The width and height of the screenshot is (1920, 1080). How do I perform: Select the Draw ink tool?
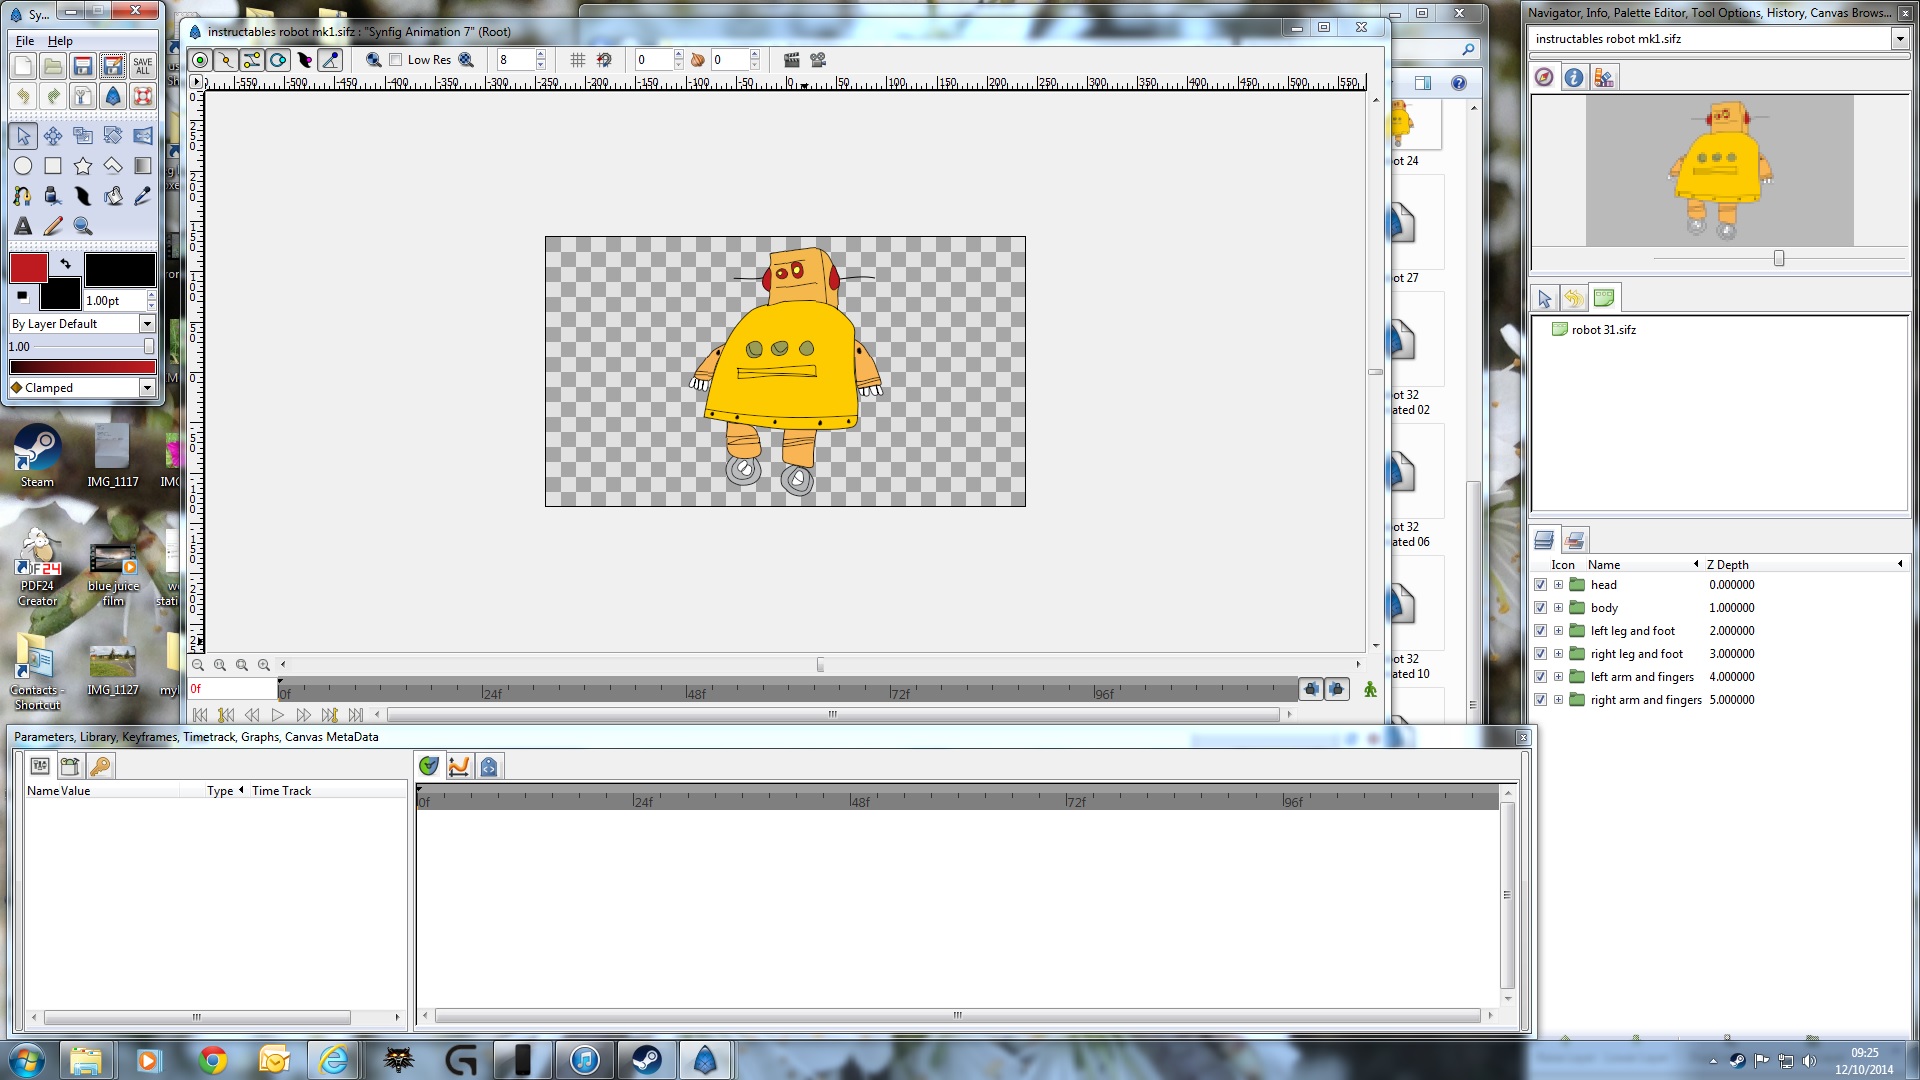tap(53, 196)
